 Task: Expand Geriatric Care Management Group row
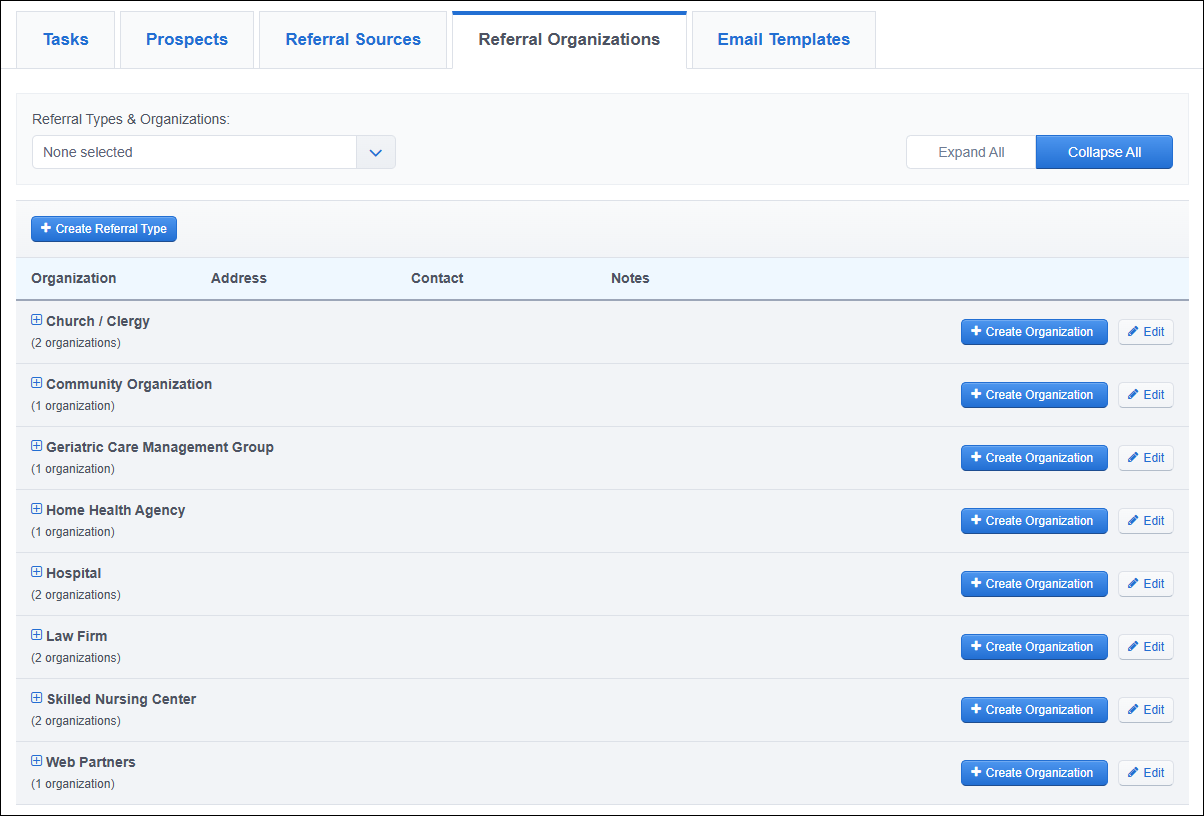click(37, 446)
